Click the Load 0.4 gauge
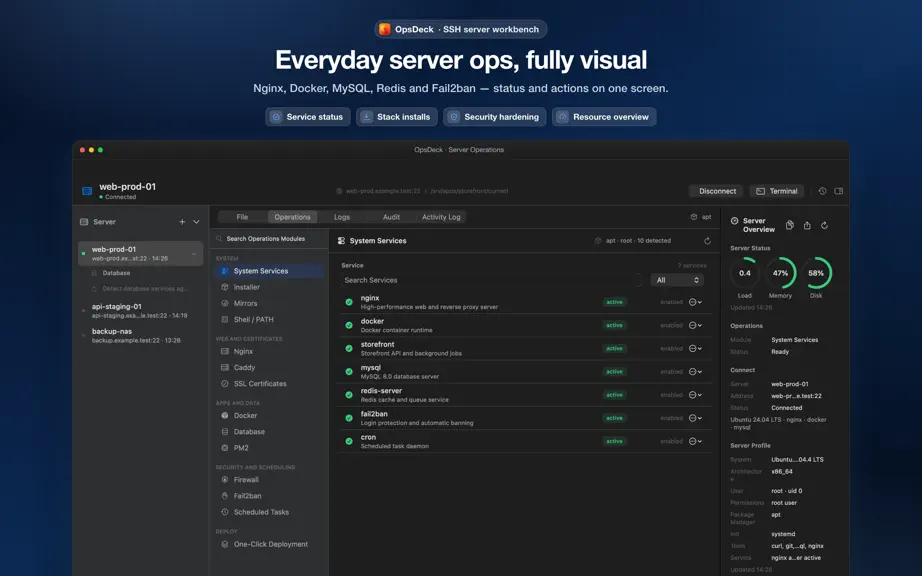The width and height of the screenshot is (922, 576). pos(744,273)
